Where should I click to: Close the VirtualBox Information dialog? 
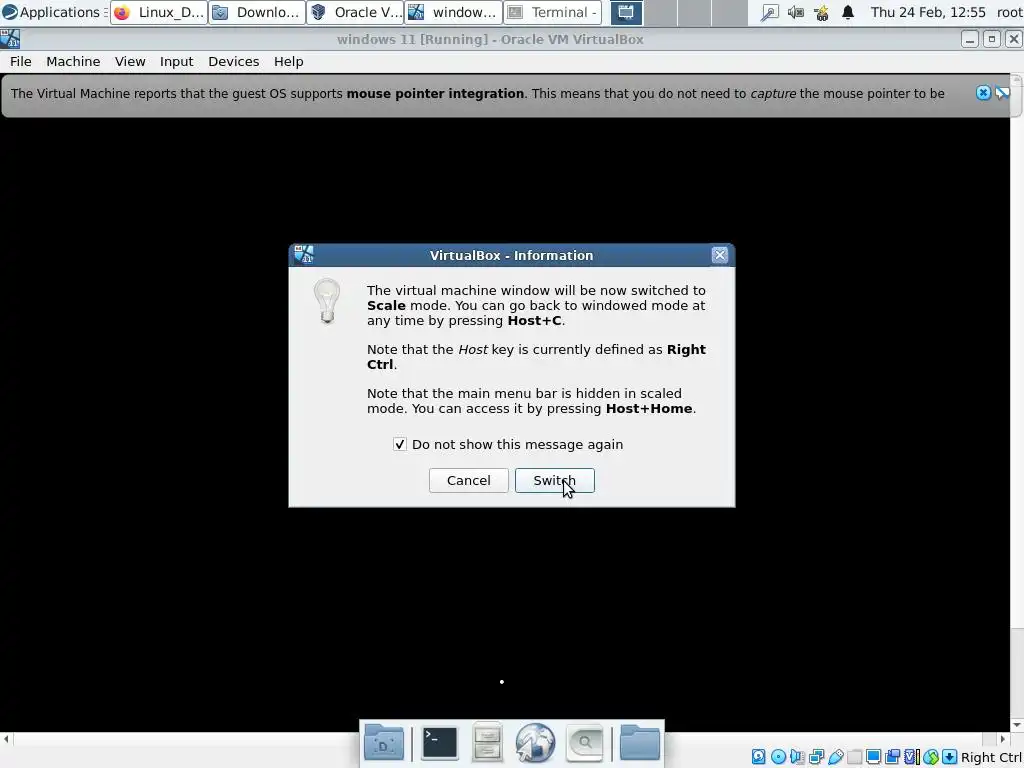pos(719,255)
